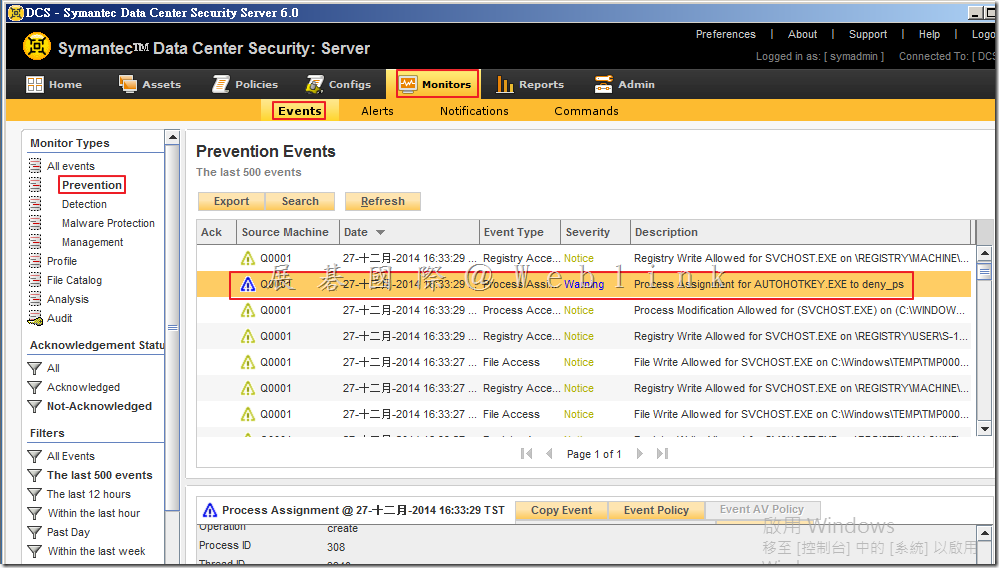Click funnel icon next to Acknowledged
The height and width of the screenshot is (568, 999).
coord(34,387)
